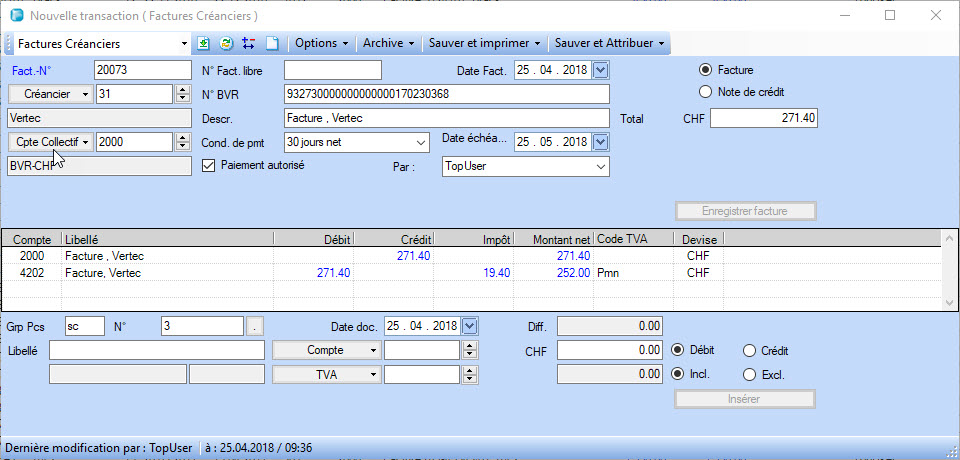Open the Factures Créanciers transaction type dropdown
This screenshot has height=460, width=960.
coord(184,43)
